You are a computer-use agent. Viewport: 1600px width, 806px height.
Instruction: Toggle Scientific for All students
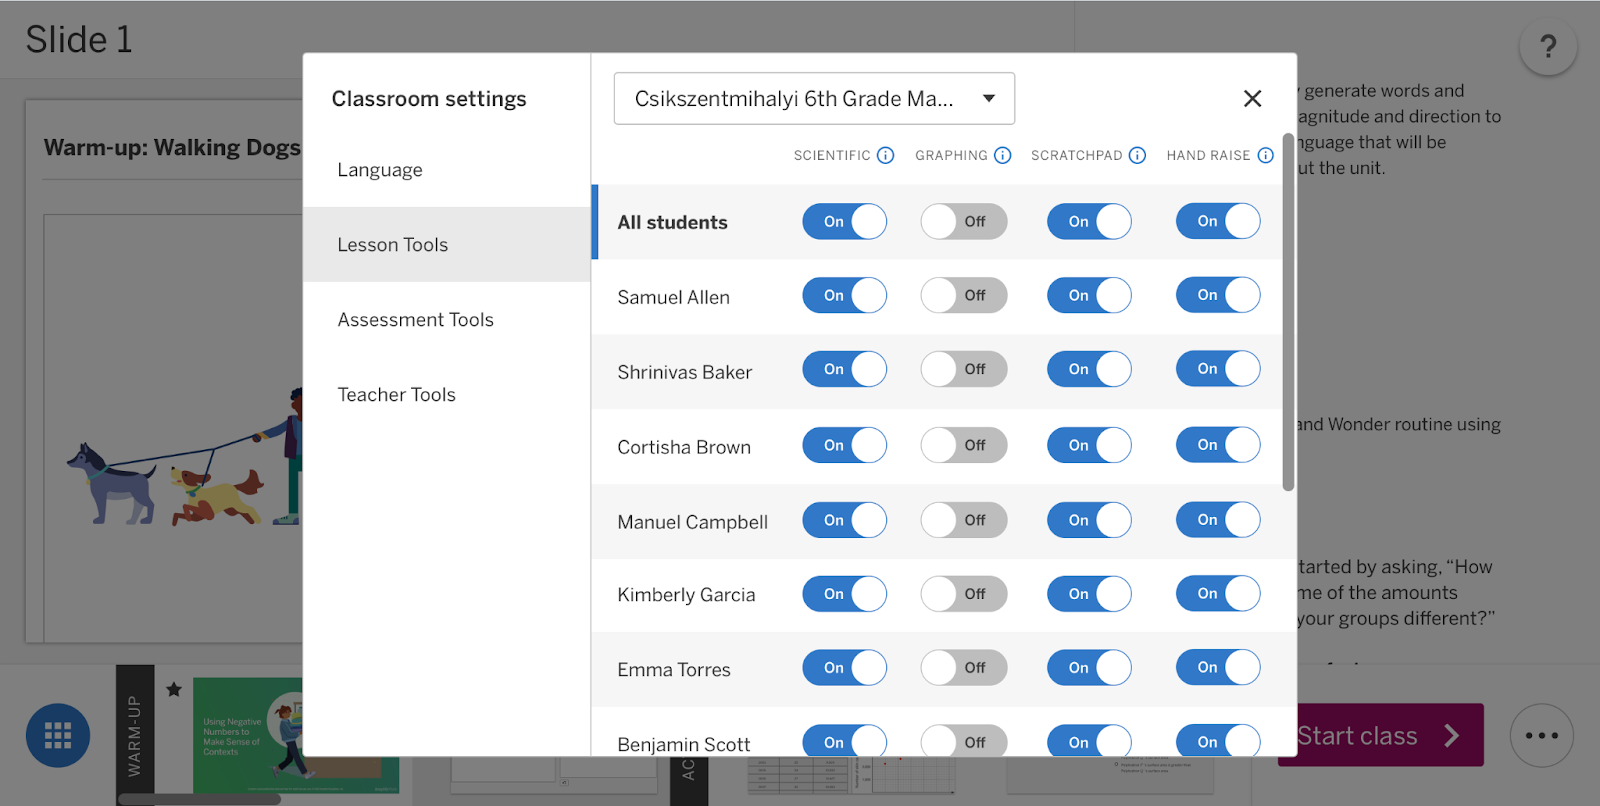coord(844,221)
